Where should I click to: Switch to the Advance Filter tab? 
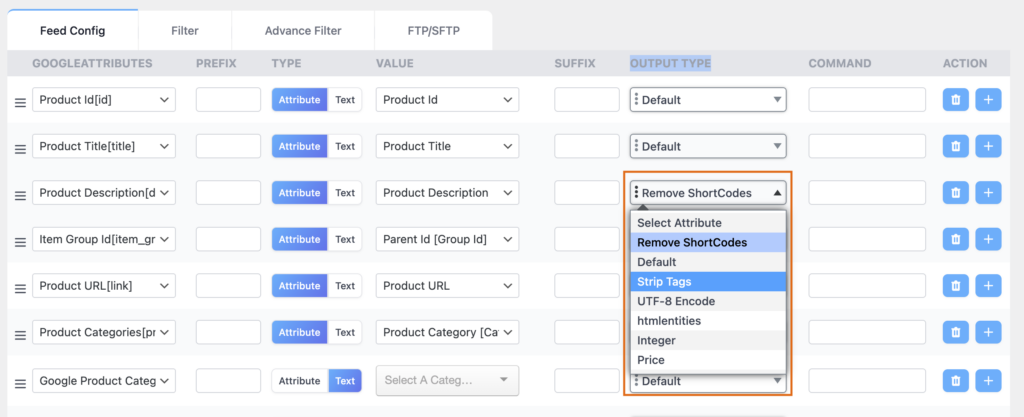(x=302, y=31)
